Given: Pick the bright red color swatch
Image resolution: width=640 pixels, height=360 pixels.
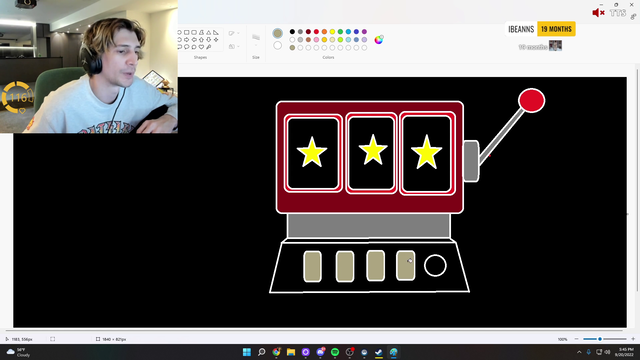Looking at the screenshot, I should click(316, 31).
